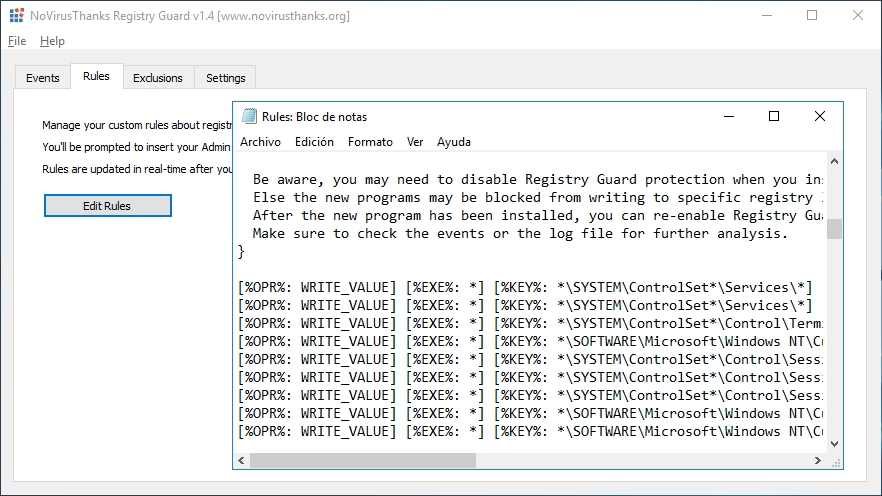Viewport: 882px width, 496px height.
Task: Close the Rules Notepad window
Action: pyautogui.click(x=820, y=116)
